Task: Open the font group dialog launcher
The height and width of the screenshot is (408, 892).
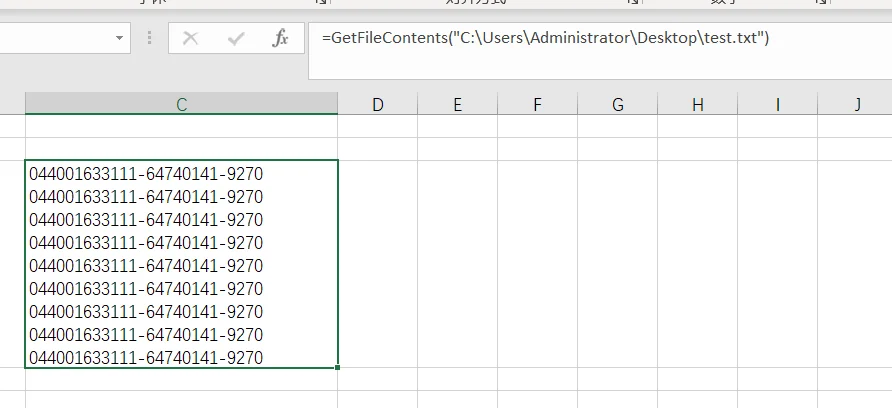Action: 321,2
